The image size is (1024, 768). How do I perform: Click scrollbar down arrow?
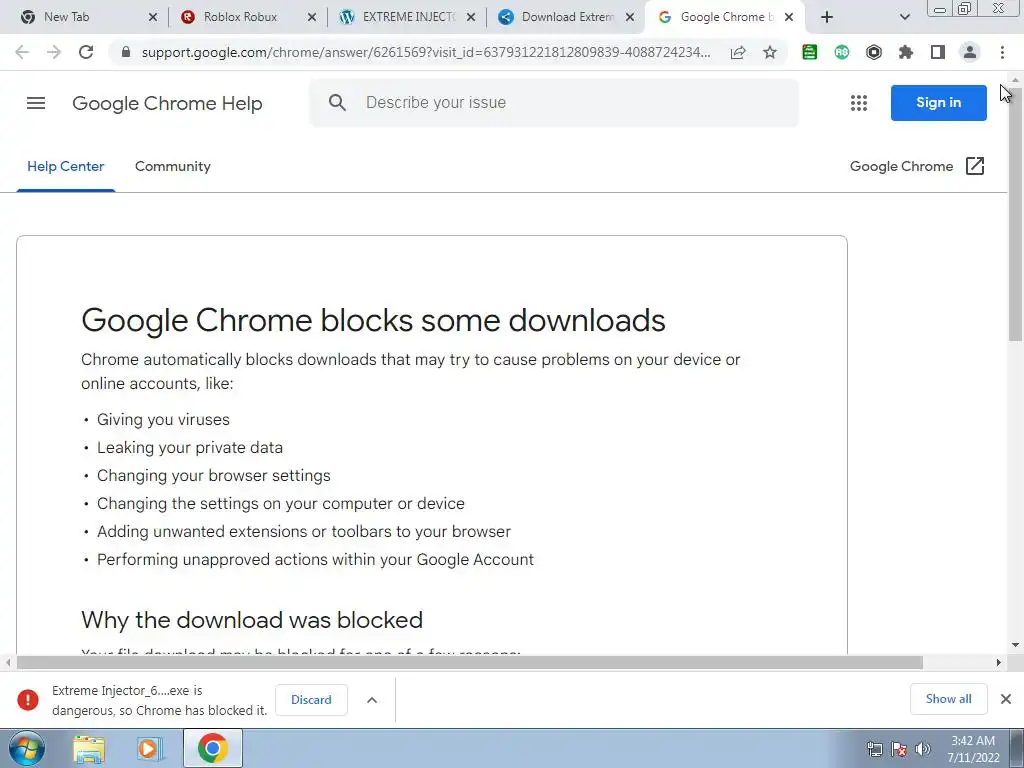(1015, 645)
